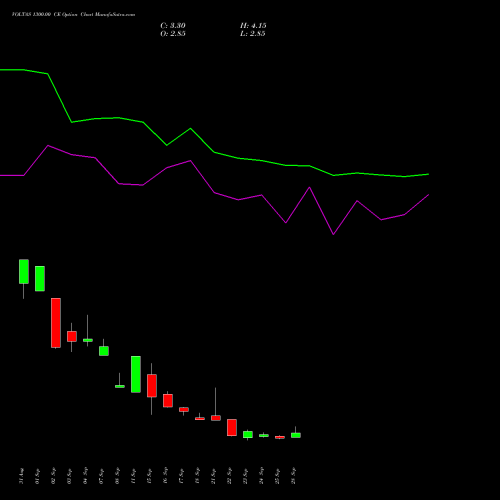This screenshot has height=500, width=500.
Task: Click the '22 Sep' date label
Action: (x=230, y=476)
